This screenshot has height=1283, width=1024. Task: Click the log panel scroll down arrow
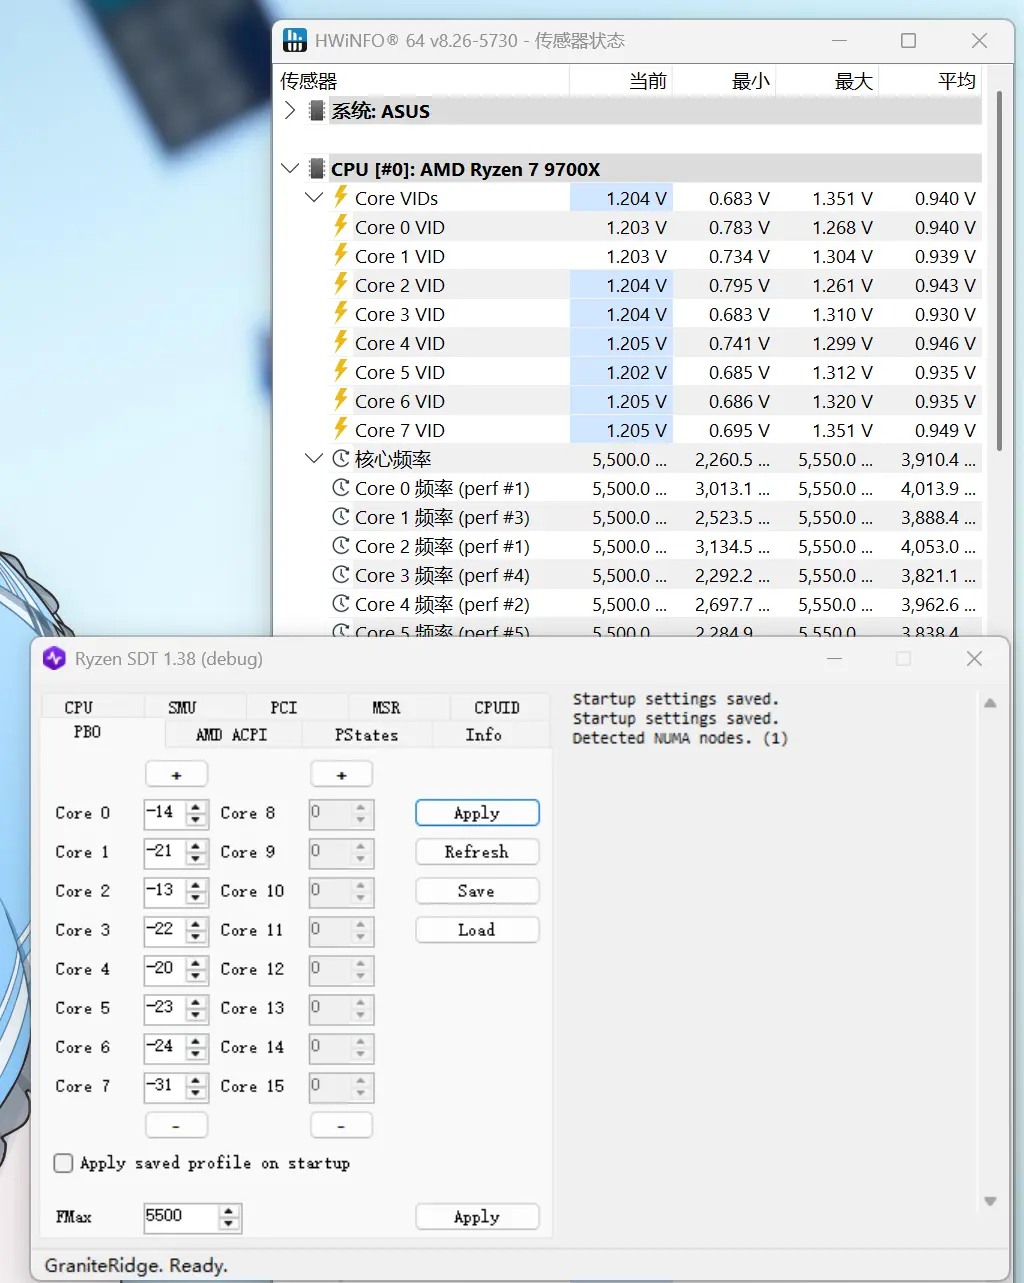990,1201
